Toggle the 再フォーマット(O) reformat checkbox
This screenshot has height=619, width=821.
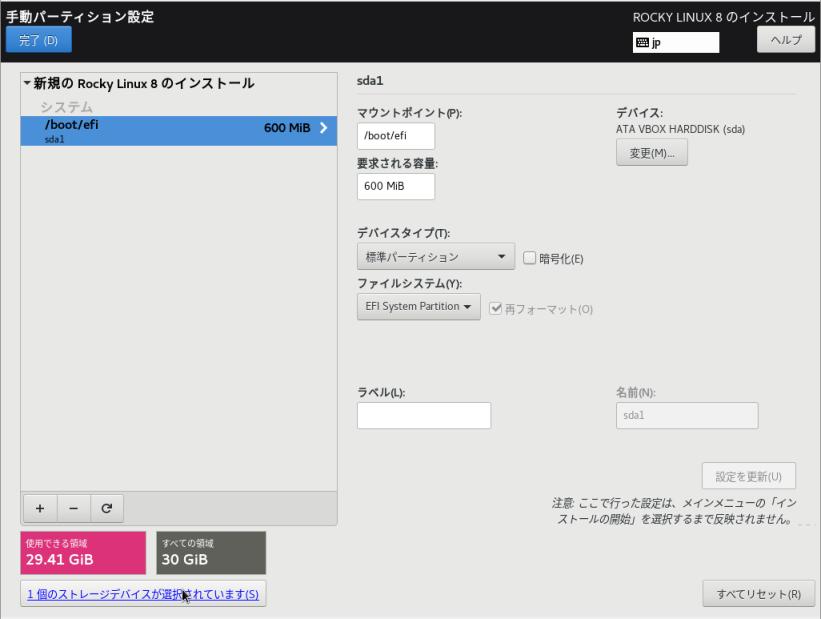pyautogui.click(x=495, y=308)
